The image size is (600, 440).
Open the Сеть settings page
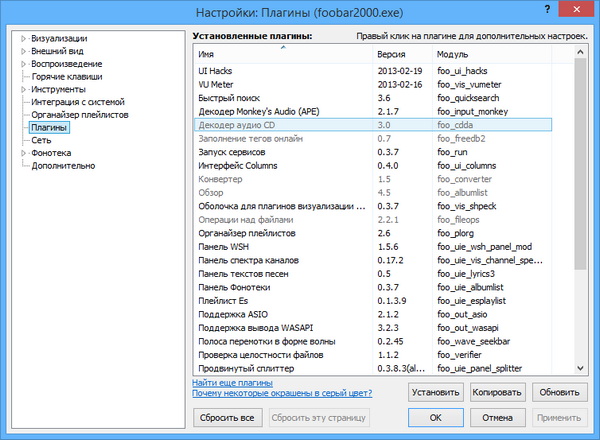(x=41, y=140)
